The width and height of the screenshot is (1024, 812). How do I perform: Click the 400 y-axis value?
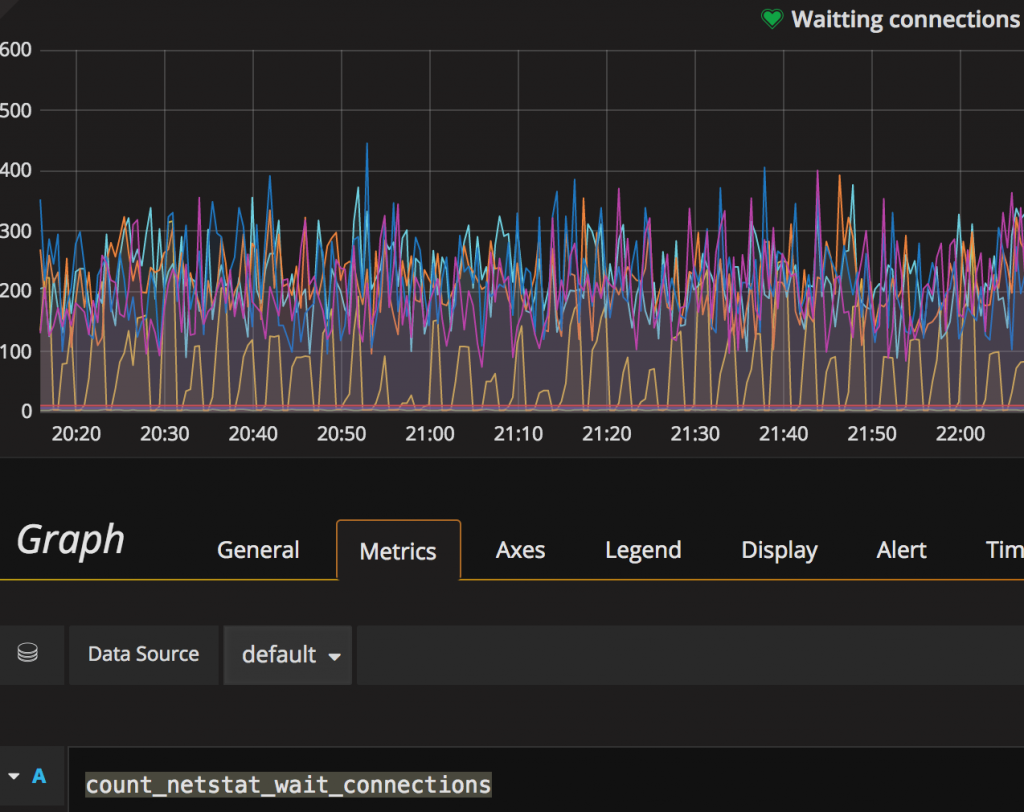(x=16, y=171)
